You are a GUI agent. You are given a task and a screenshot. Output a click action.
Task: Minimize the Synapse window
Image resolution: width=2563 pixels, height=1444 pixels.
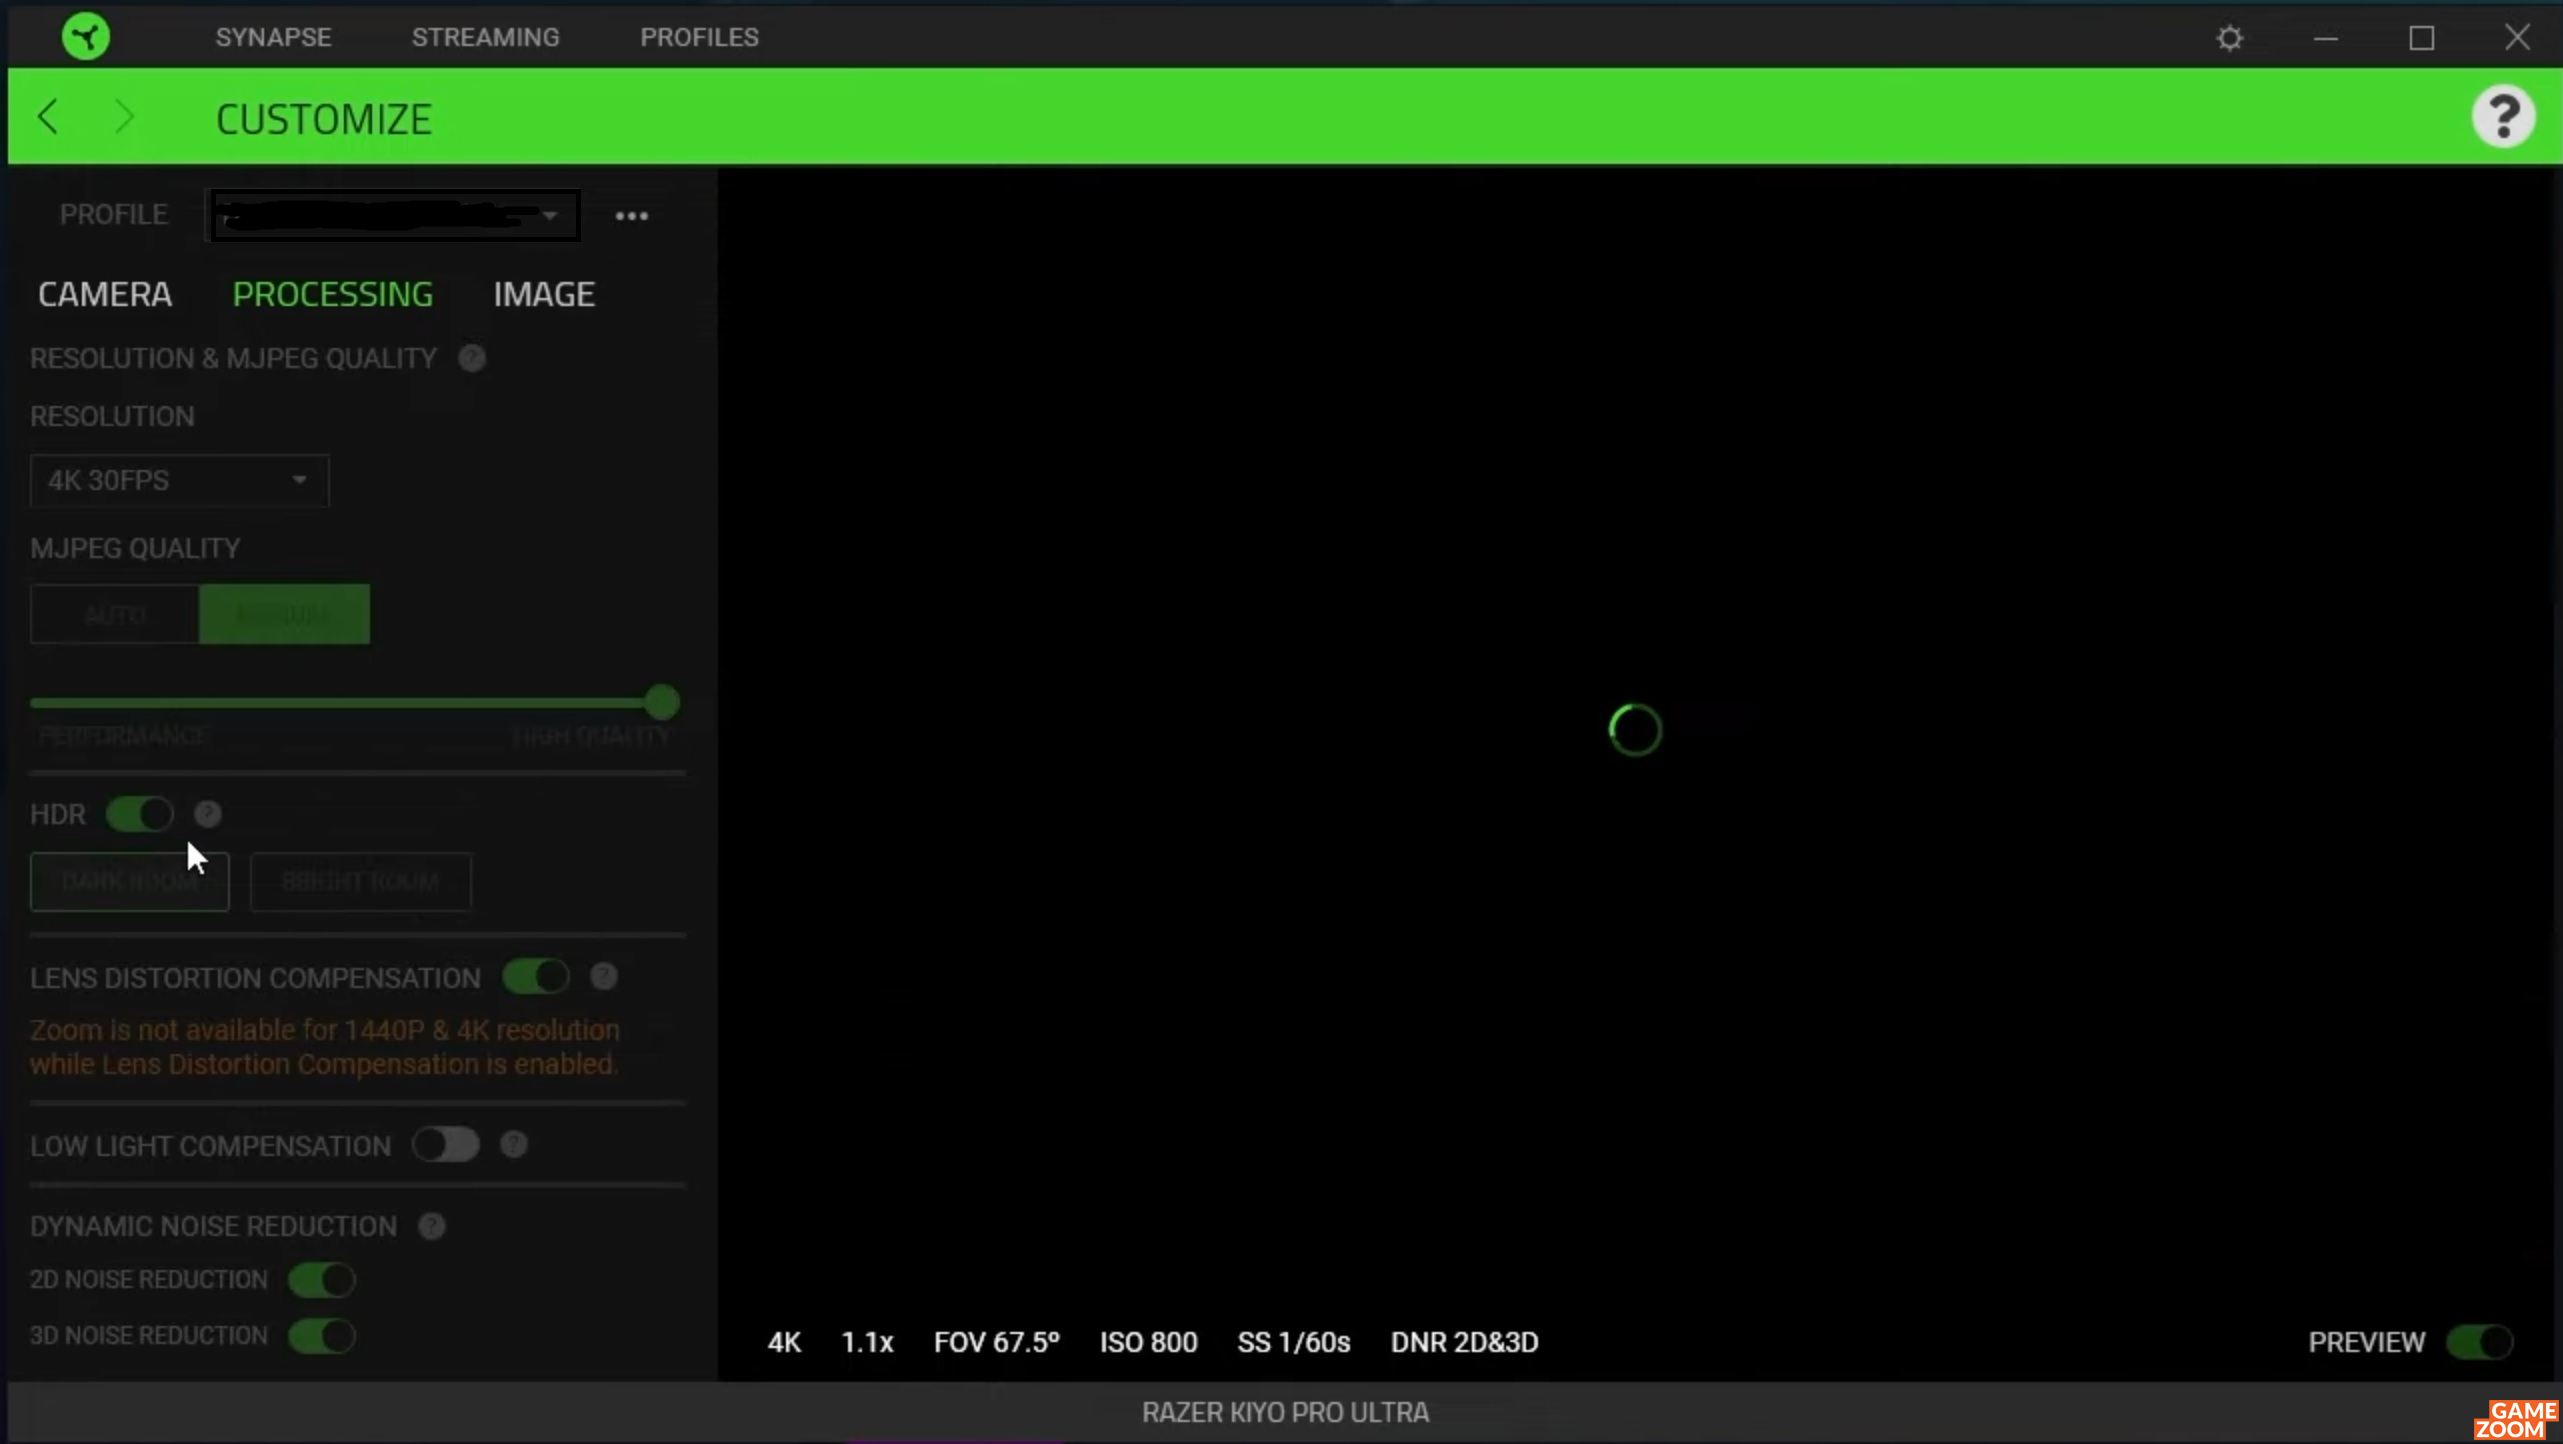(x=2325, y=38)
